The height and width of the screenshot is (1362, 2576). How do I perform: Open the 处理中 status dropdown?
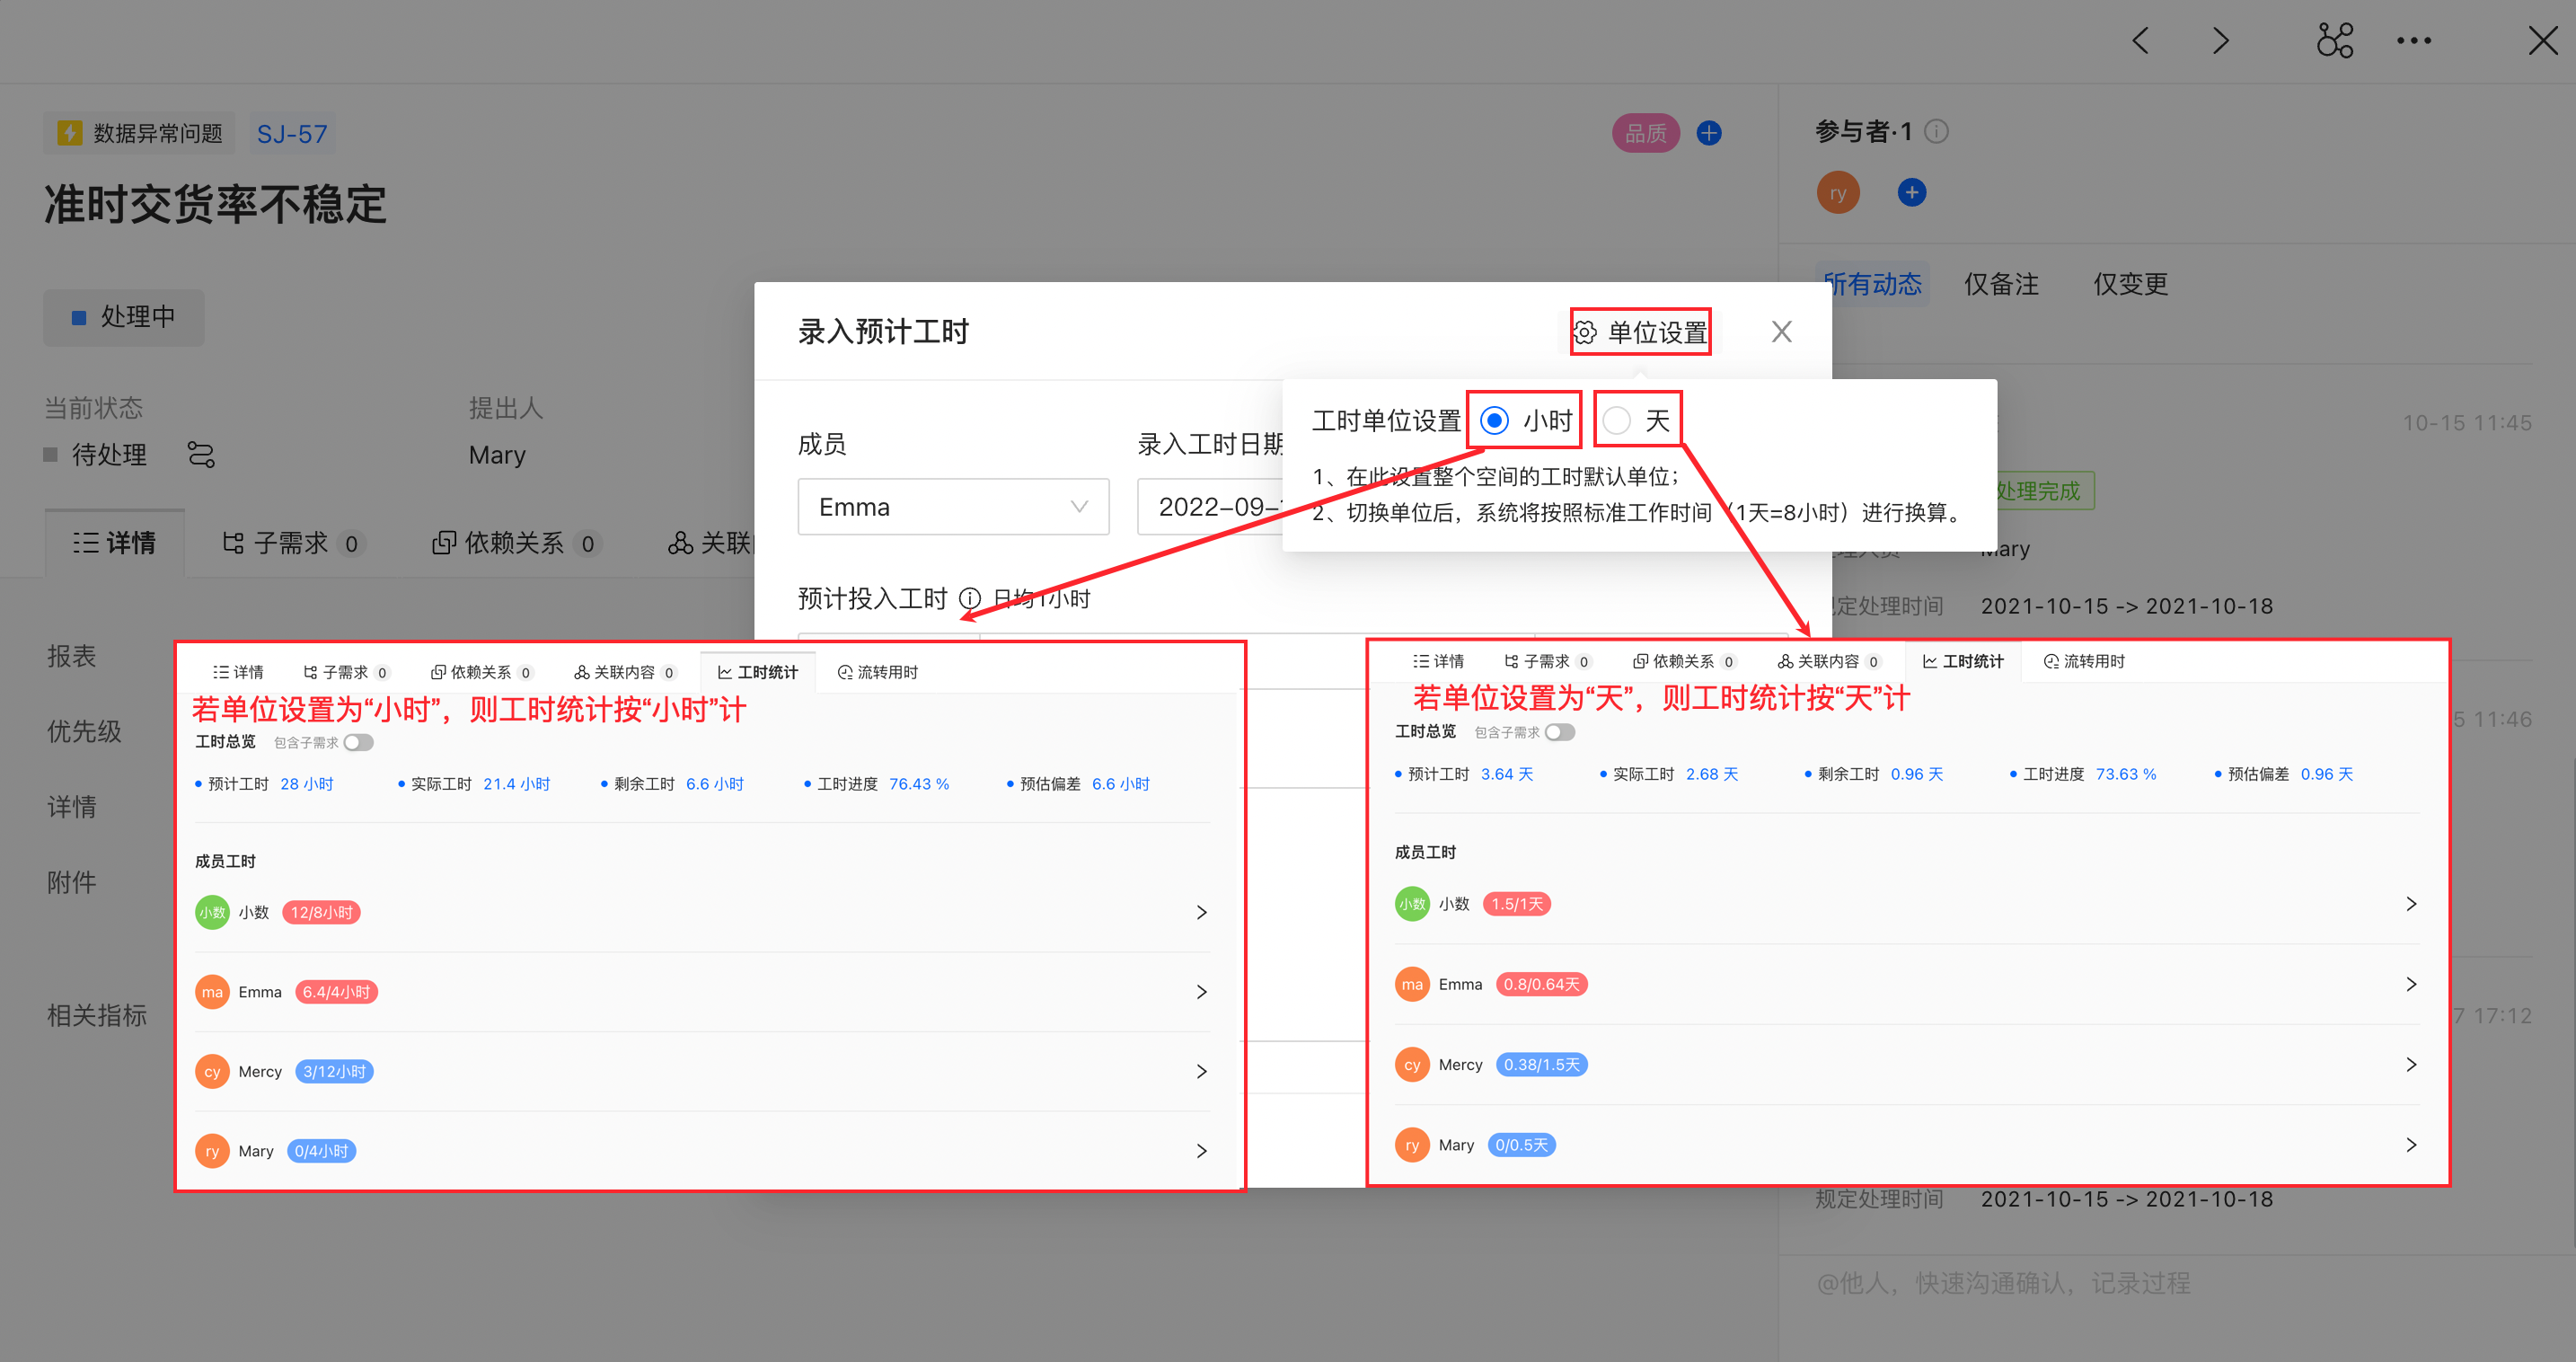pos(124,317)
